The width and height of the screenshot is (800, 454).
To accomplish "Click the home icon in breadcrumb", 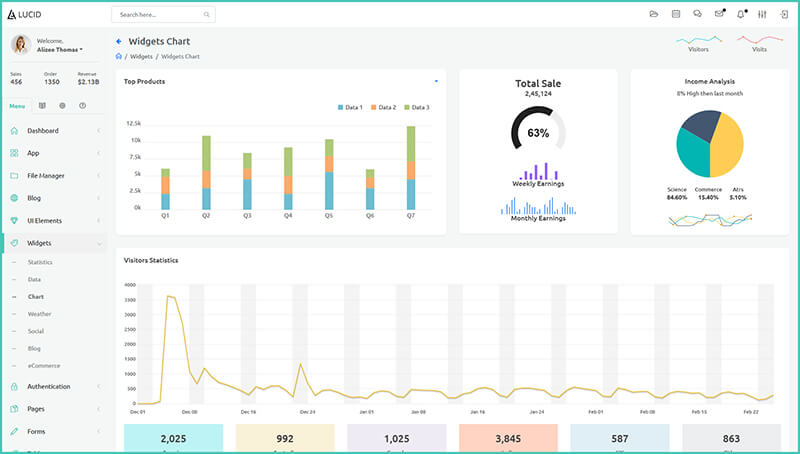I will click(x=119, y=56).
